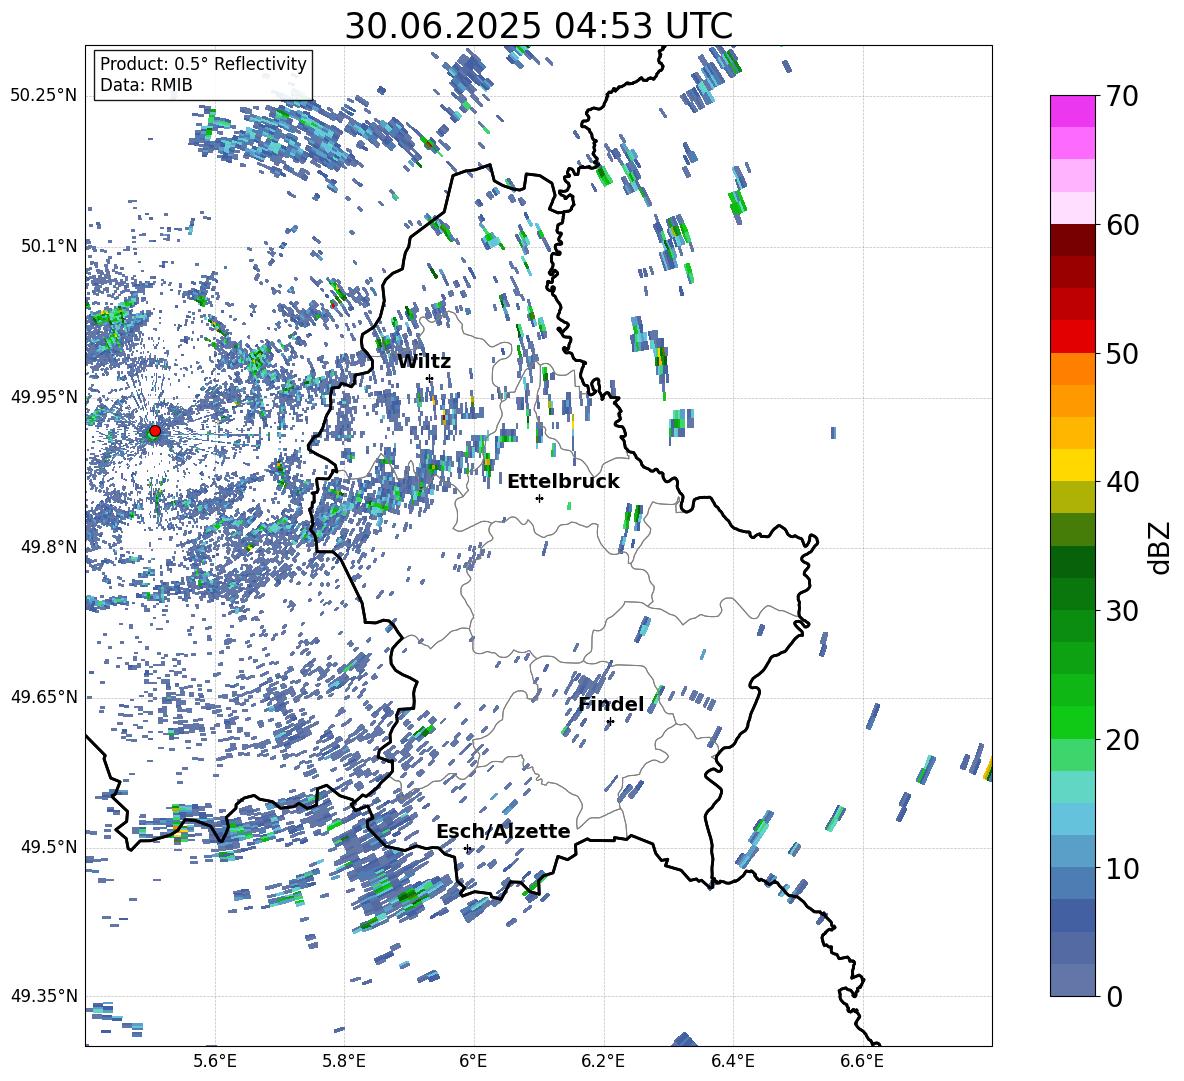Click the orange colorbar segment below 50
1184x1081 pixels.
1072,369
